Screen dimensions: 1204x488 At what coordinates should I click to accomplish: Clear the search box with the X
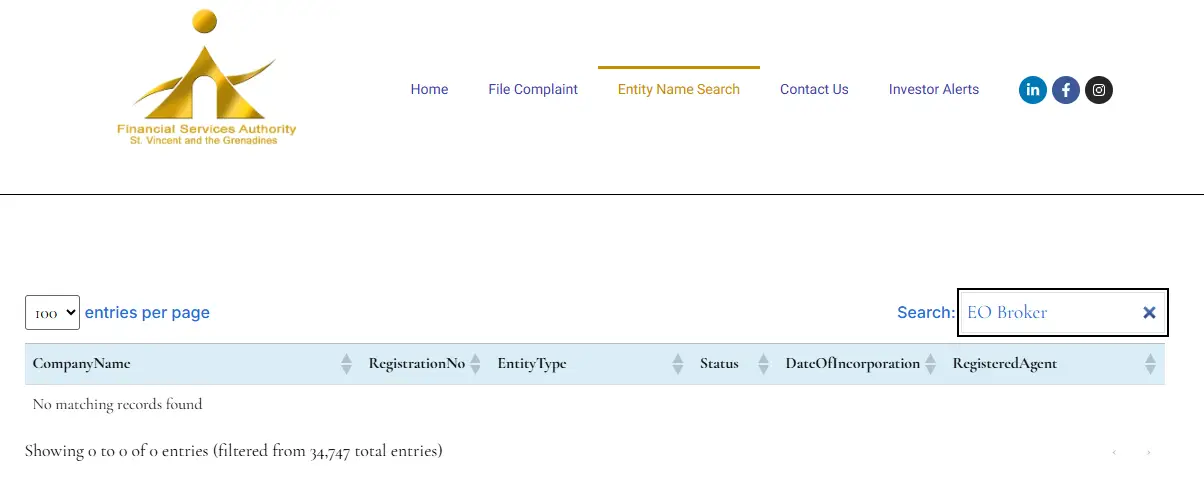[1149, 313]
